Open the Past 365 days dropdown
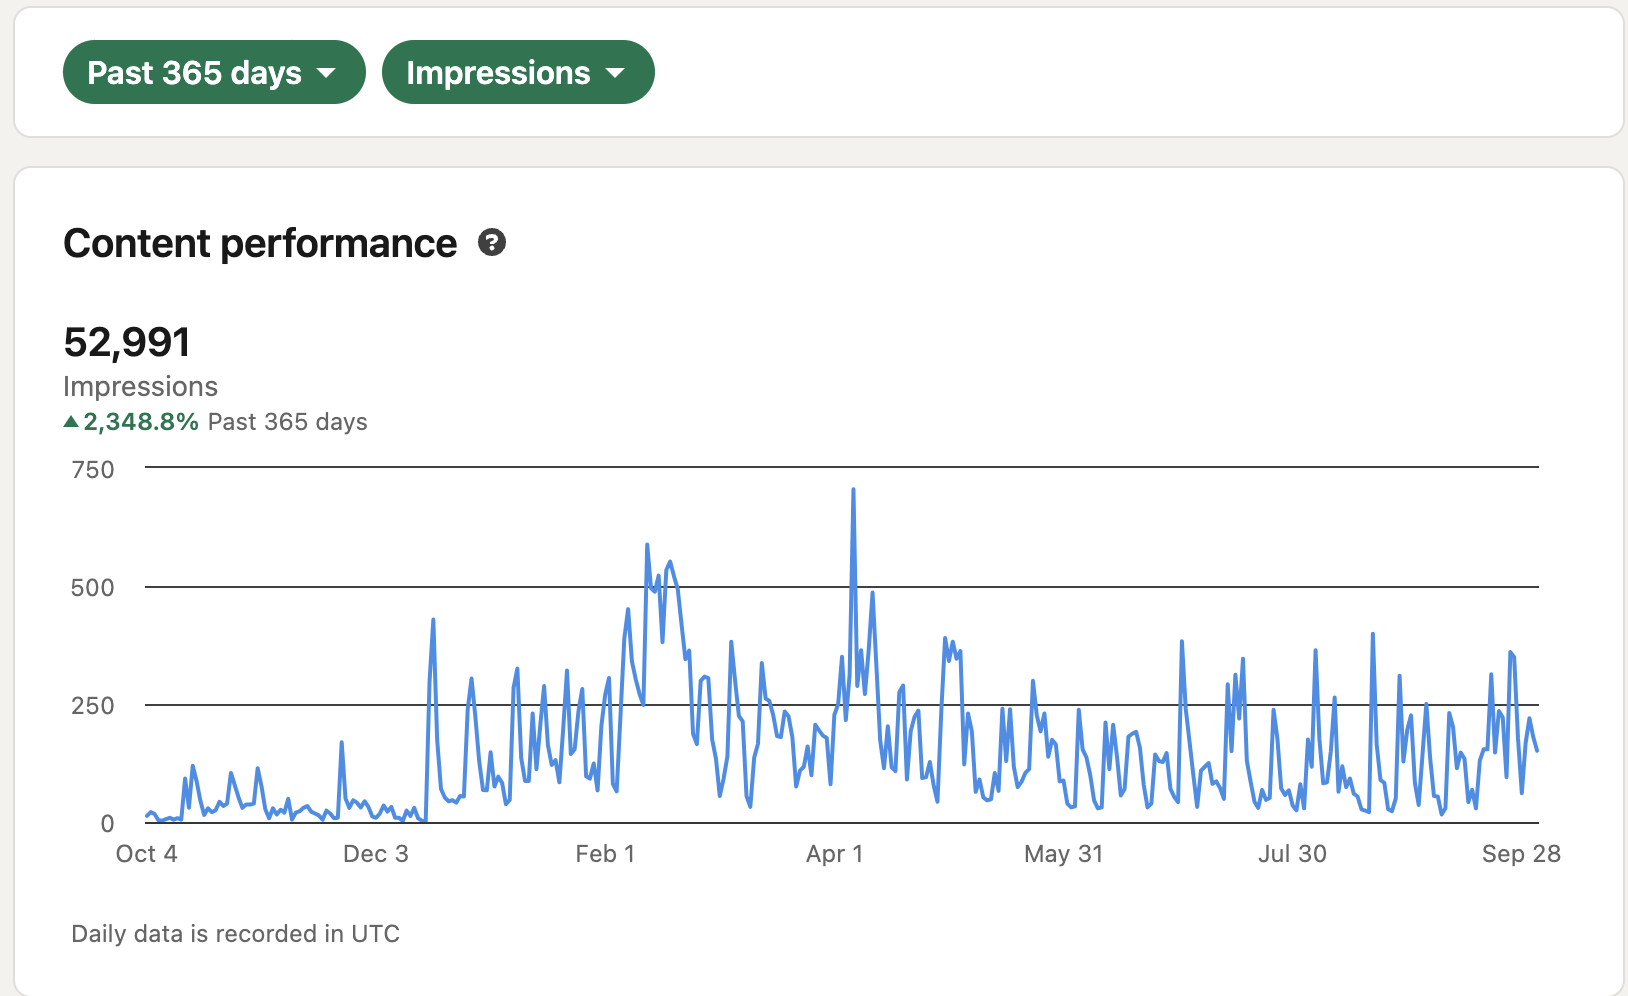 (214, 72)
